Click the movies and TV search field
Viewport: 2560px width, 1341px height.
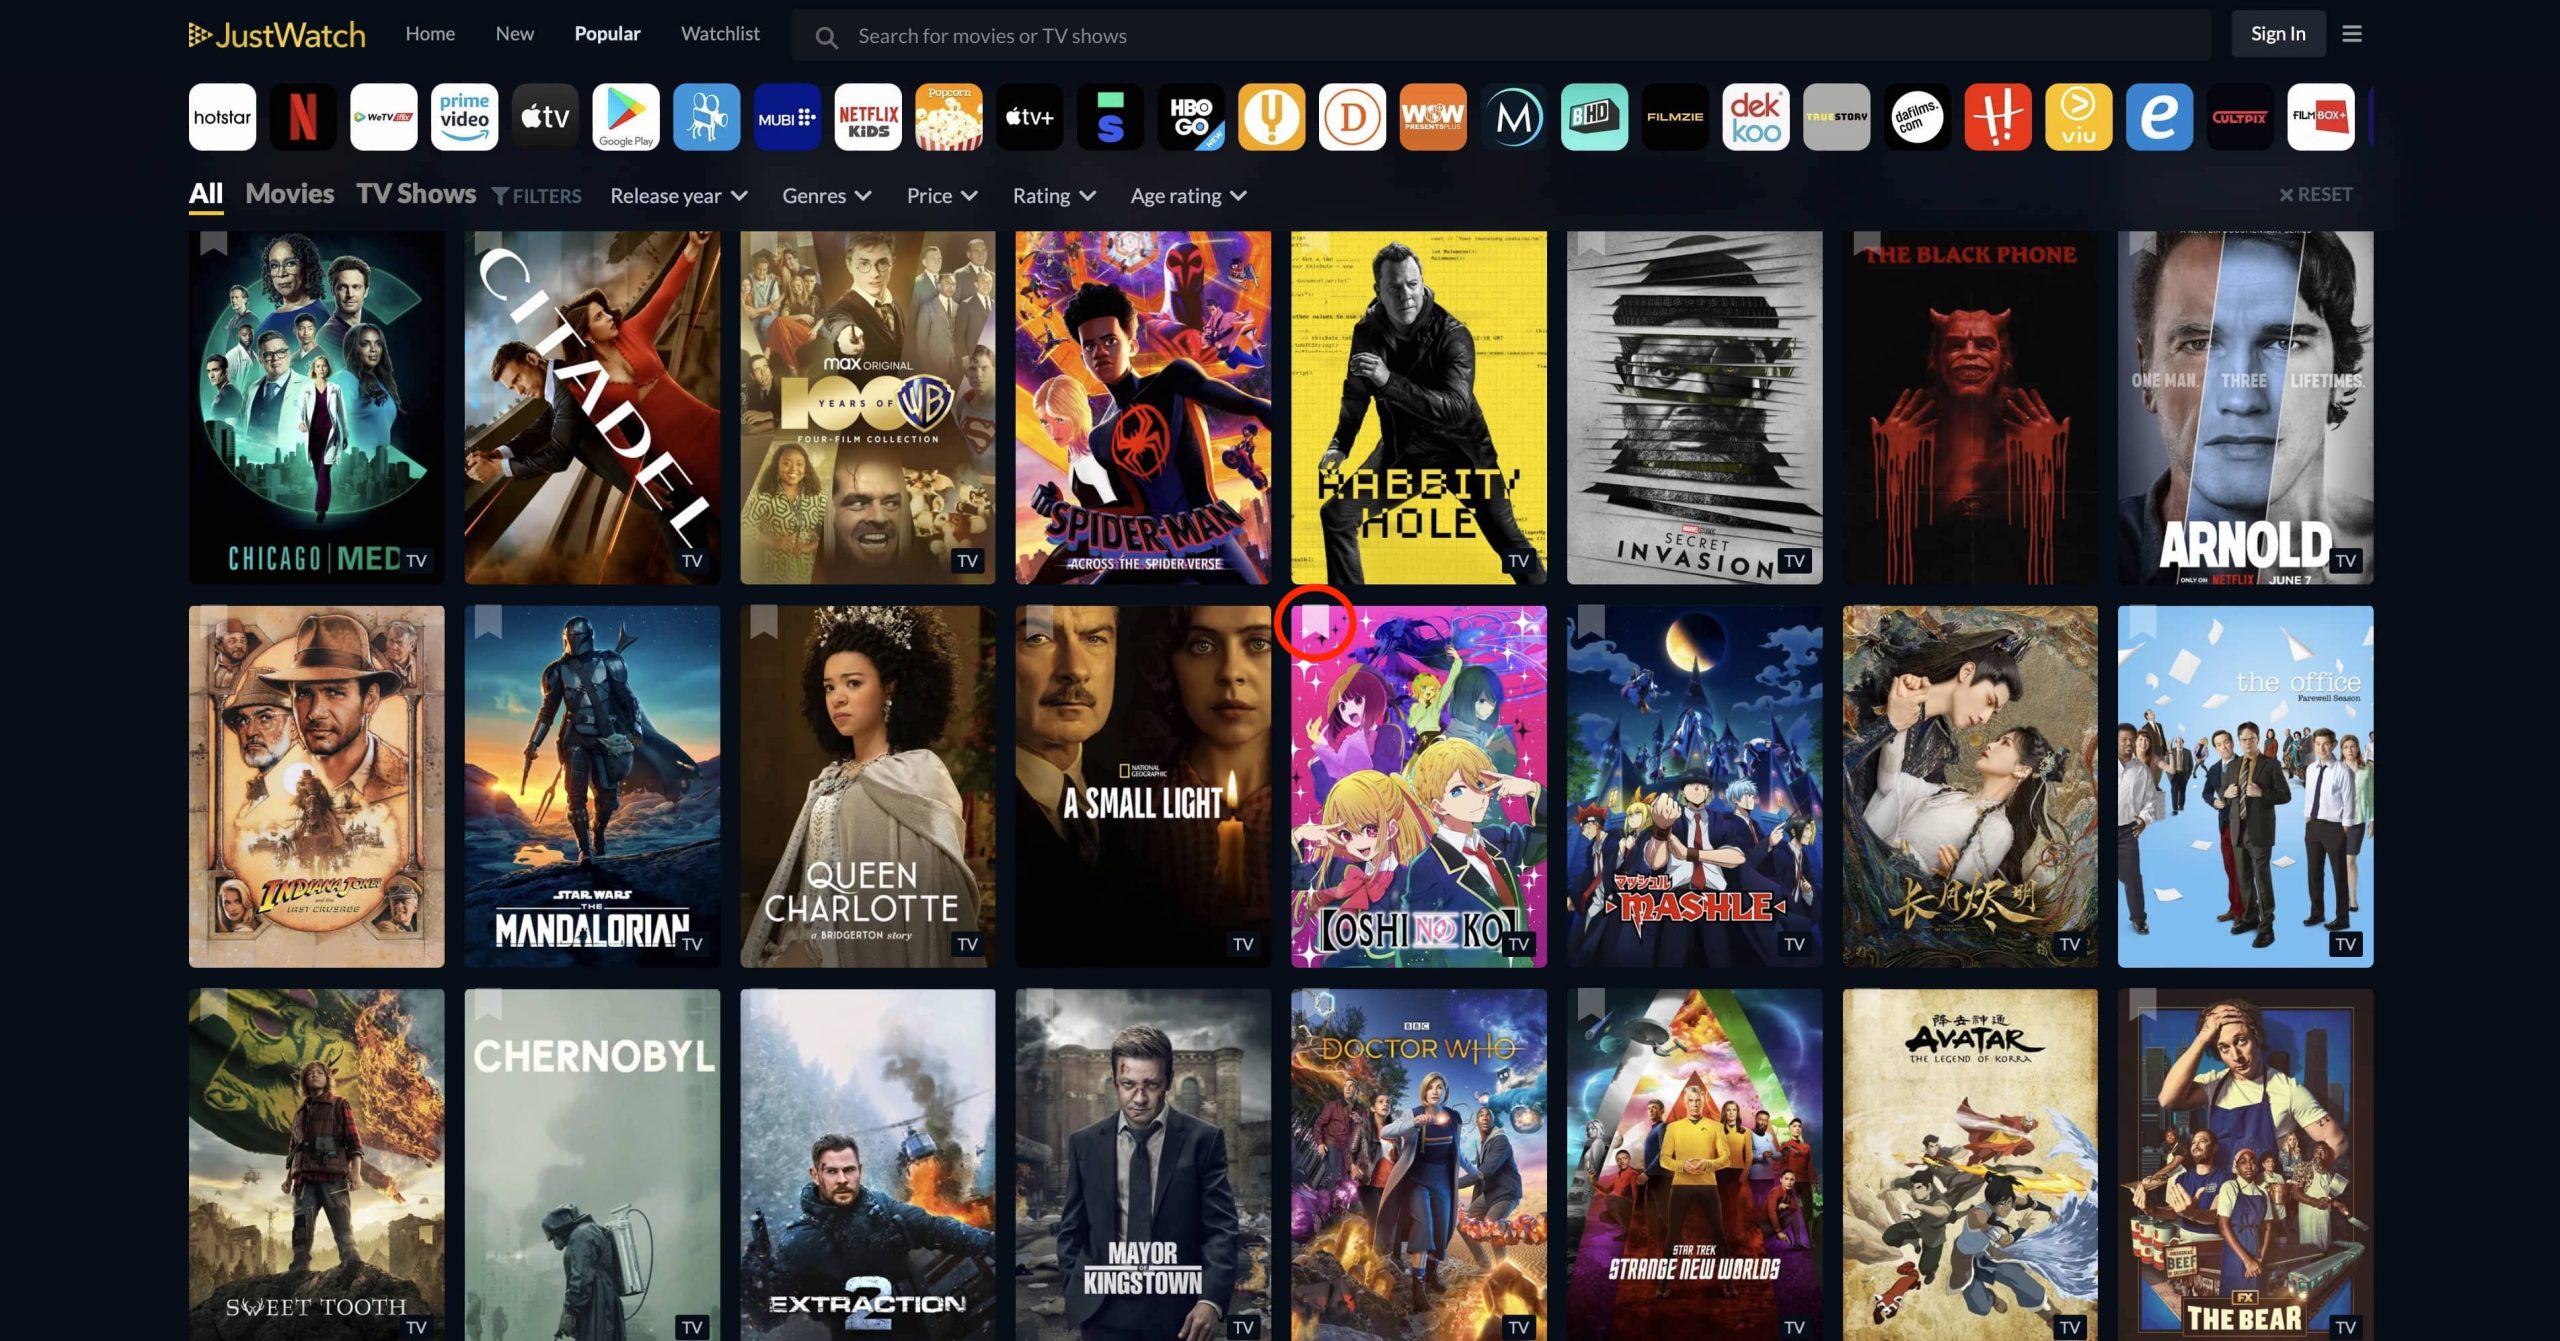(x=1500, y=36)
